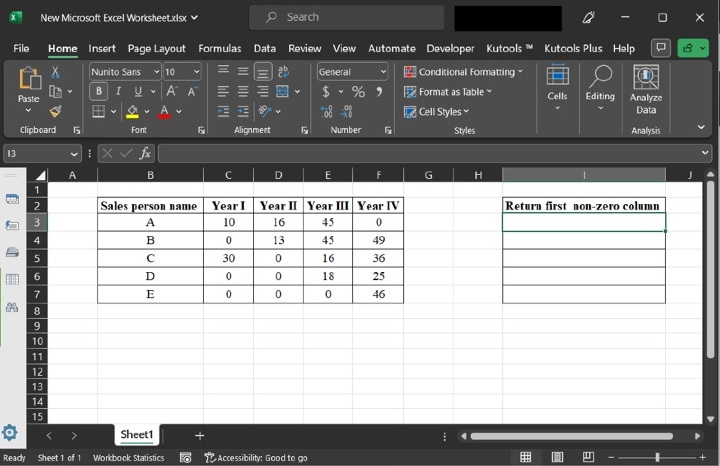Select the Format Painter brush
Image resolution: width=720 pixels, height=466 pixels.
[x=56, y=111]
